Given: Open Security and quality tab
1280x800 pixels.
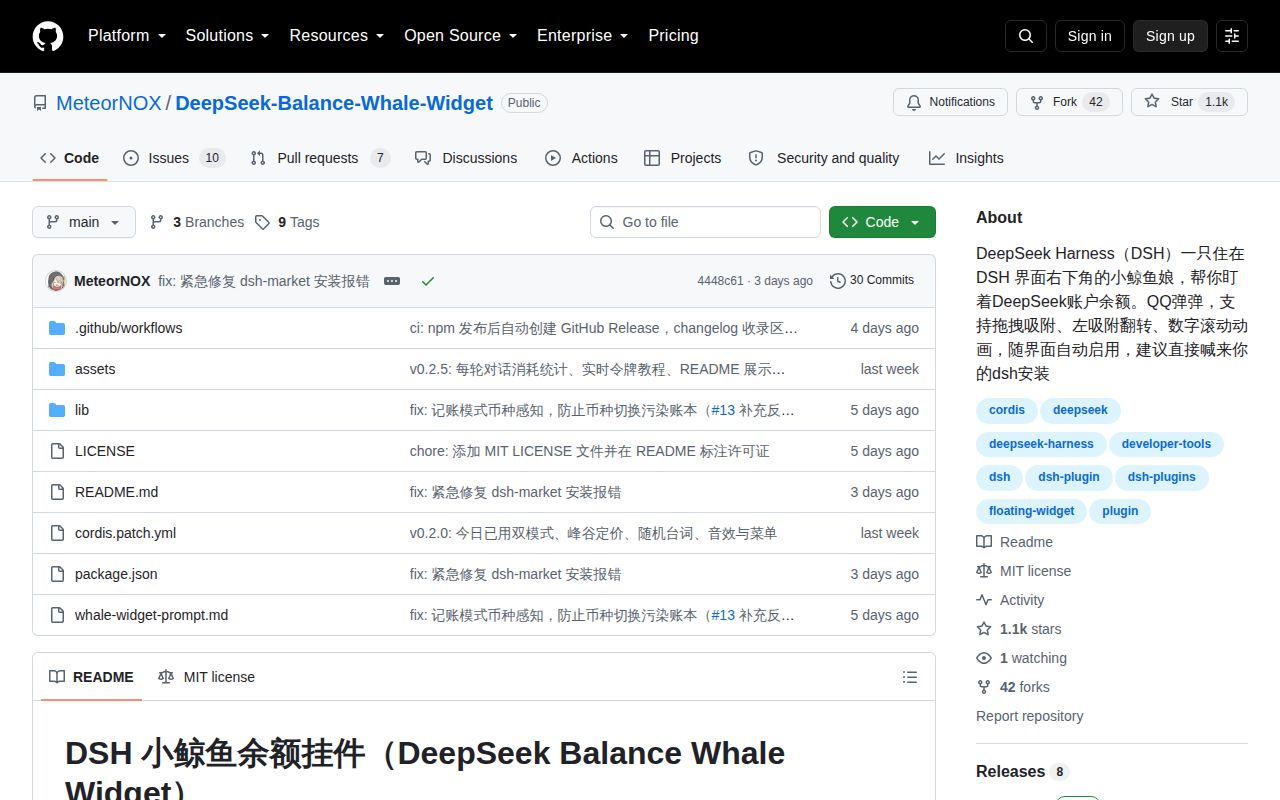Looking at the screenshot, I should click(x=824, y=158).
